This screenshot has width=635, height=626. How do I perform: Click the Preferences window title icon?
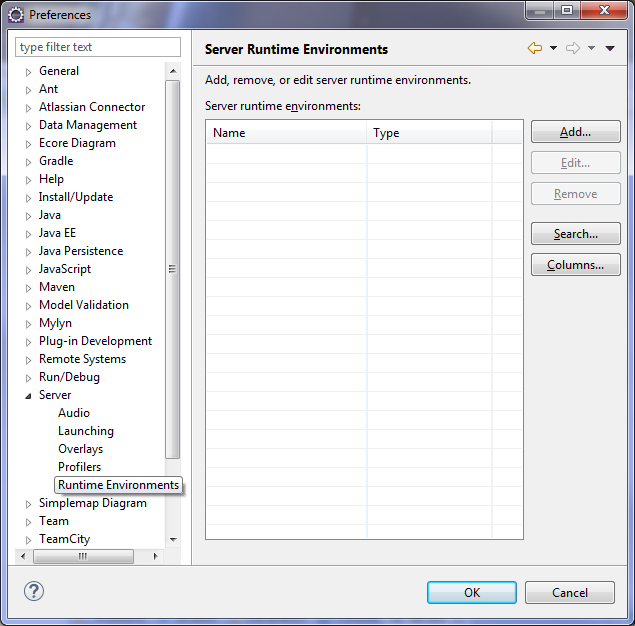pos(15,15)
